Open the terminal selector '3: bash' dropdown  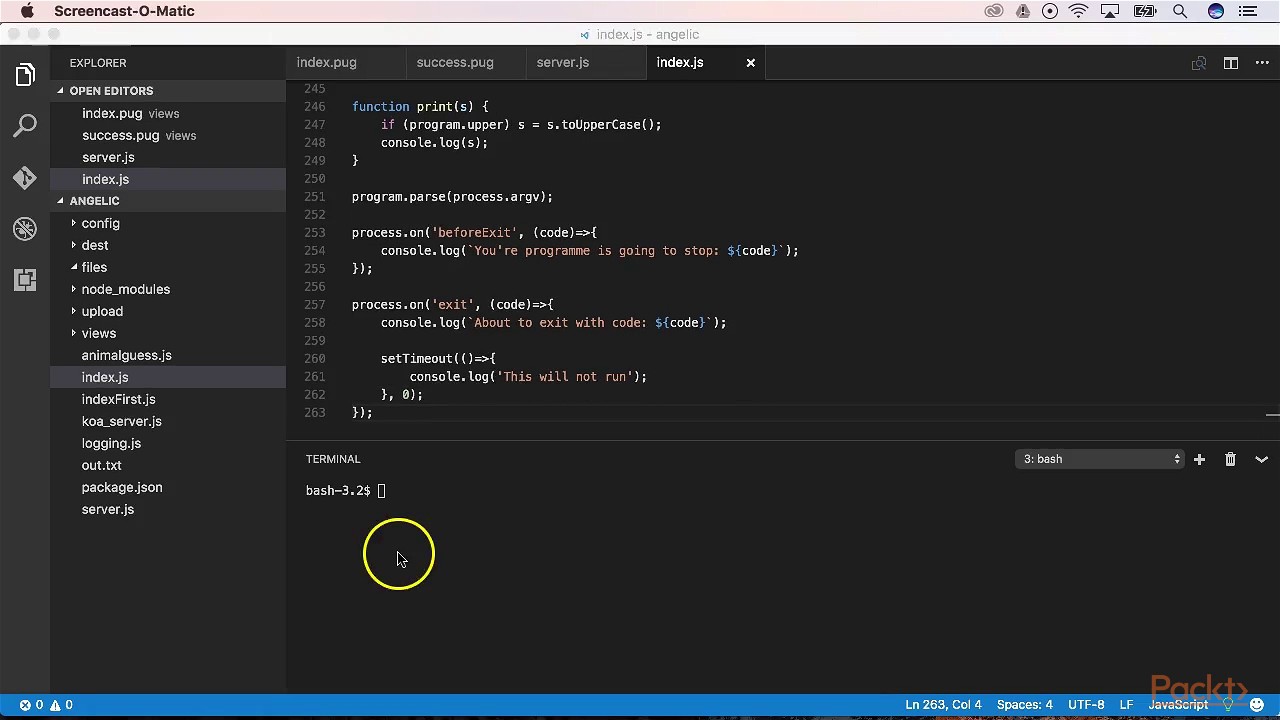pyautogui.click(x=1100, y=459)
